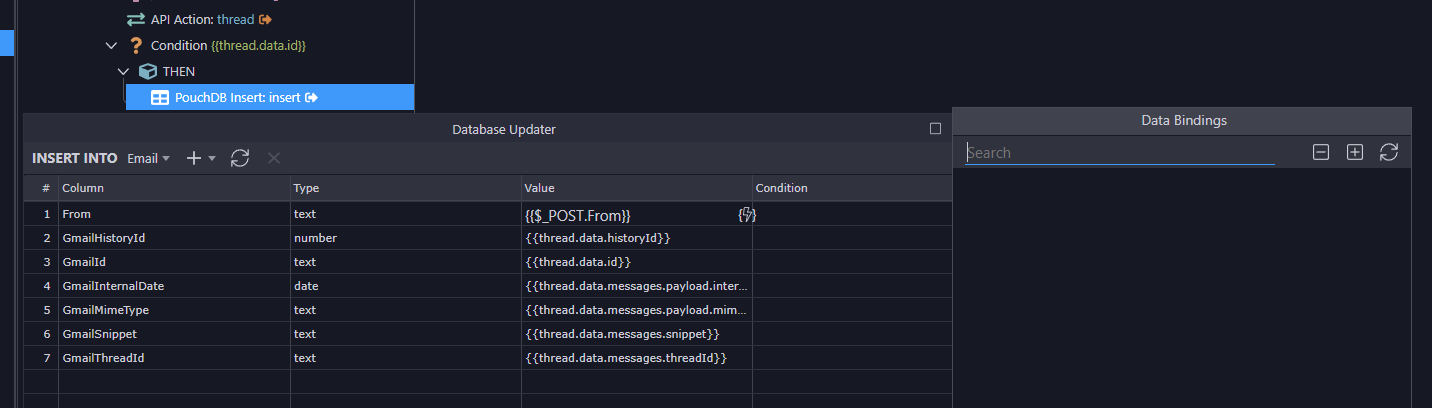Select the GmailSnippet column row
This screenshot has width=1432, height=408.
pos(99,334)
